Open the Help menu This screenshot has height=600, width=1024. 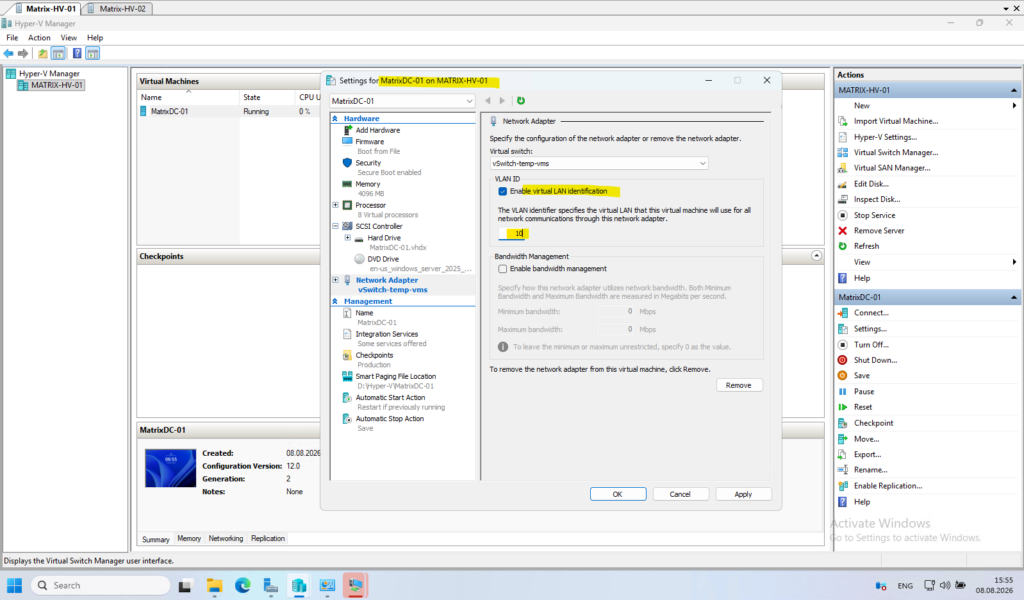coord(95,38)
